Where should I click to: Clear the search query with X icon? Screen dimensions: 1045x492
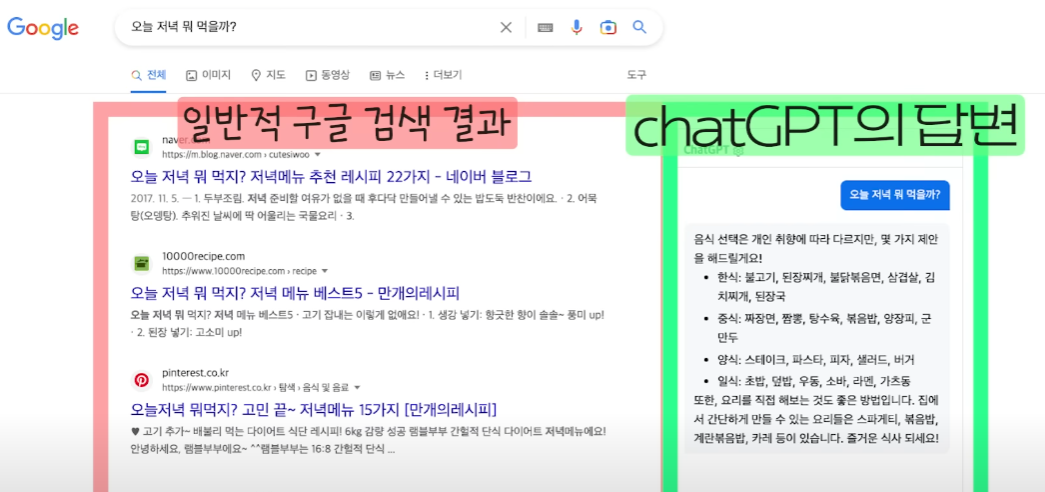(x=506, y=27)
